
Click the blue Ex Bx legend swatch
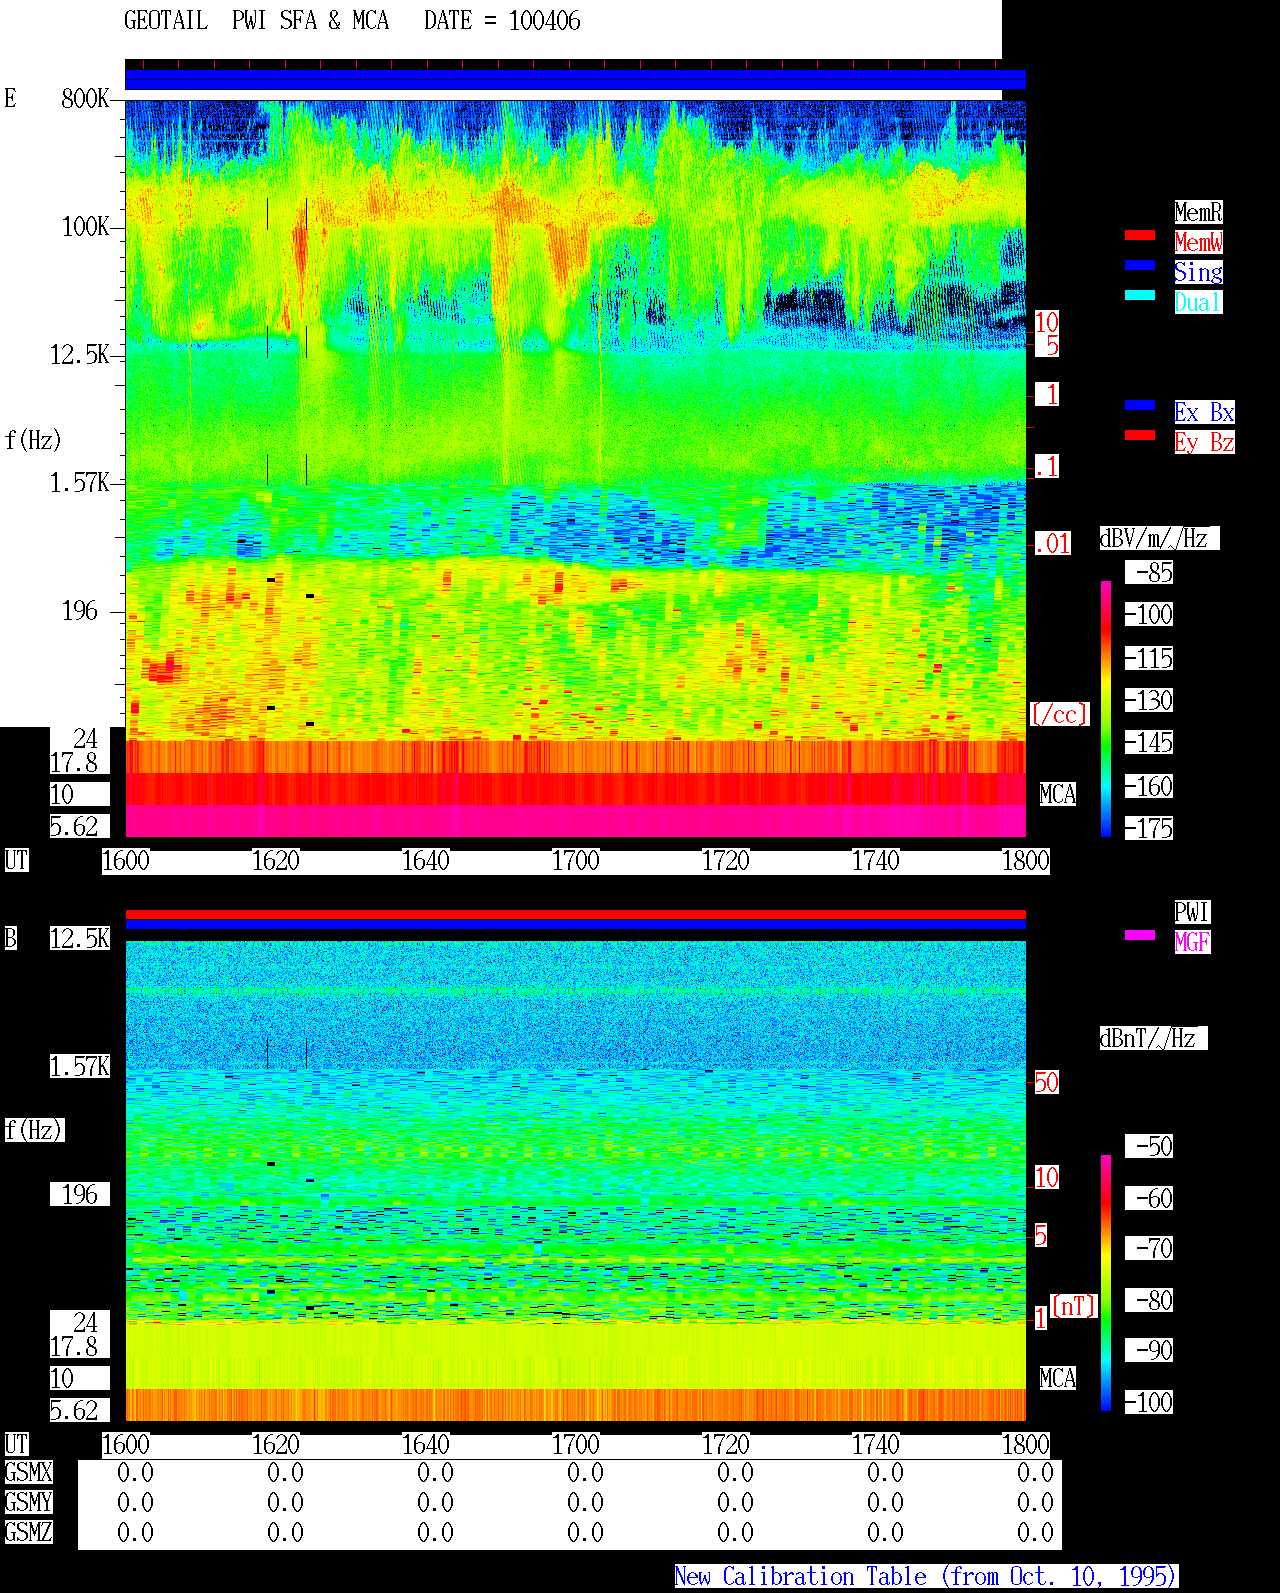tap(1140, 405)
